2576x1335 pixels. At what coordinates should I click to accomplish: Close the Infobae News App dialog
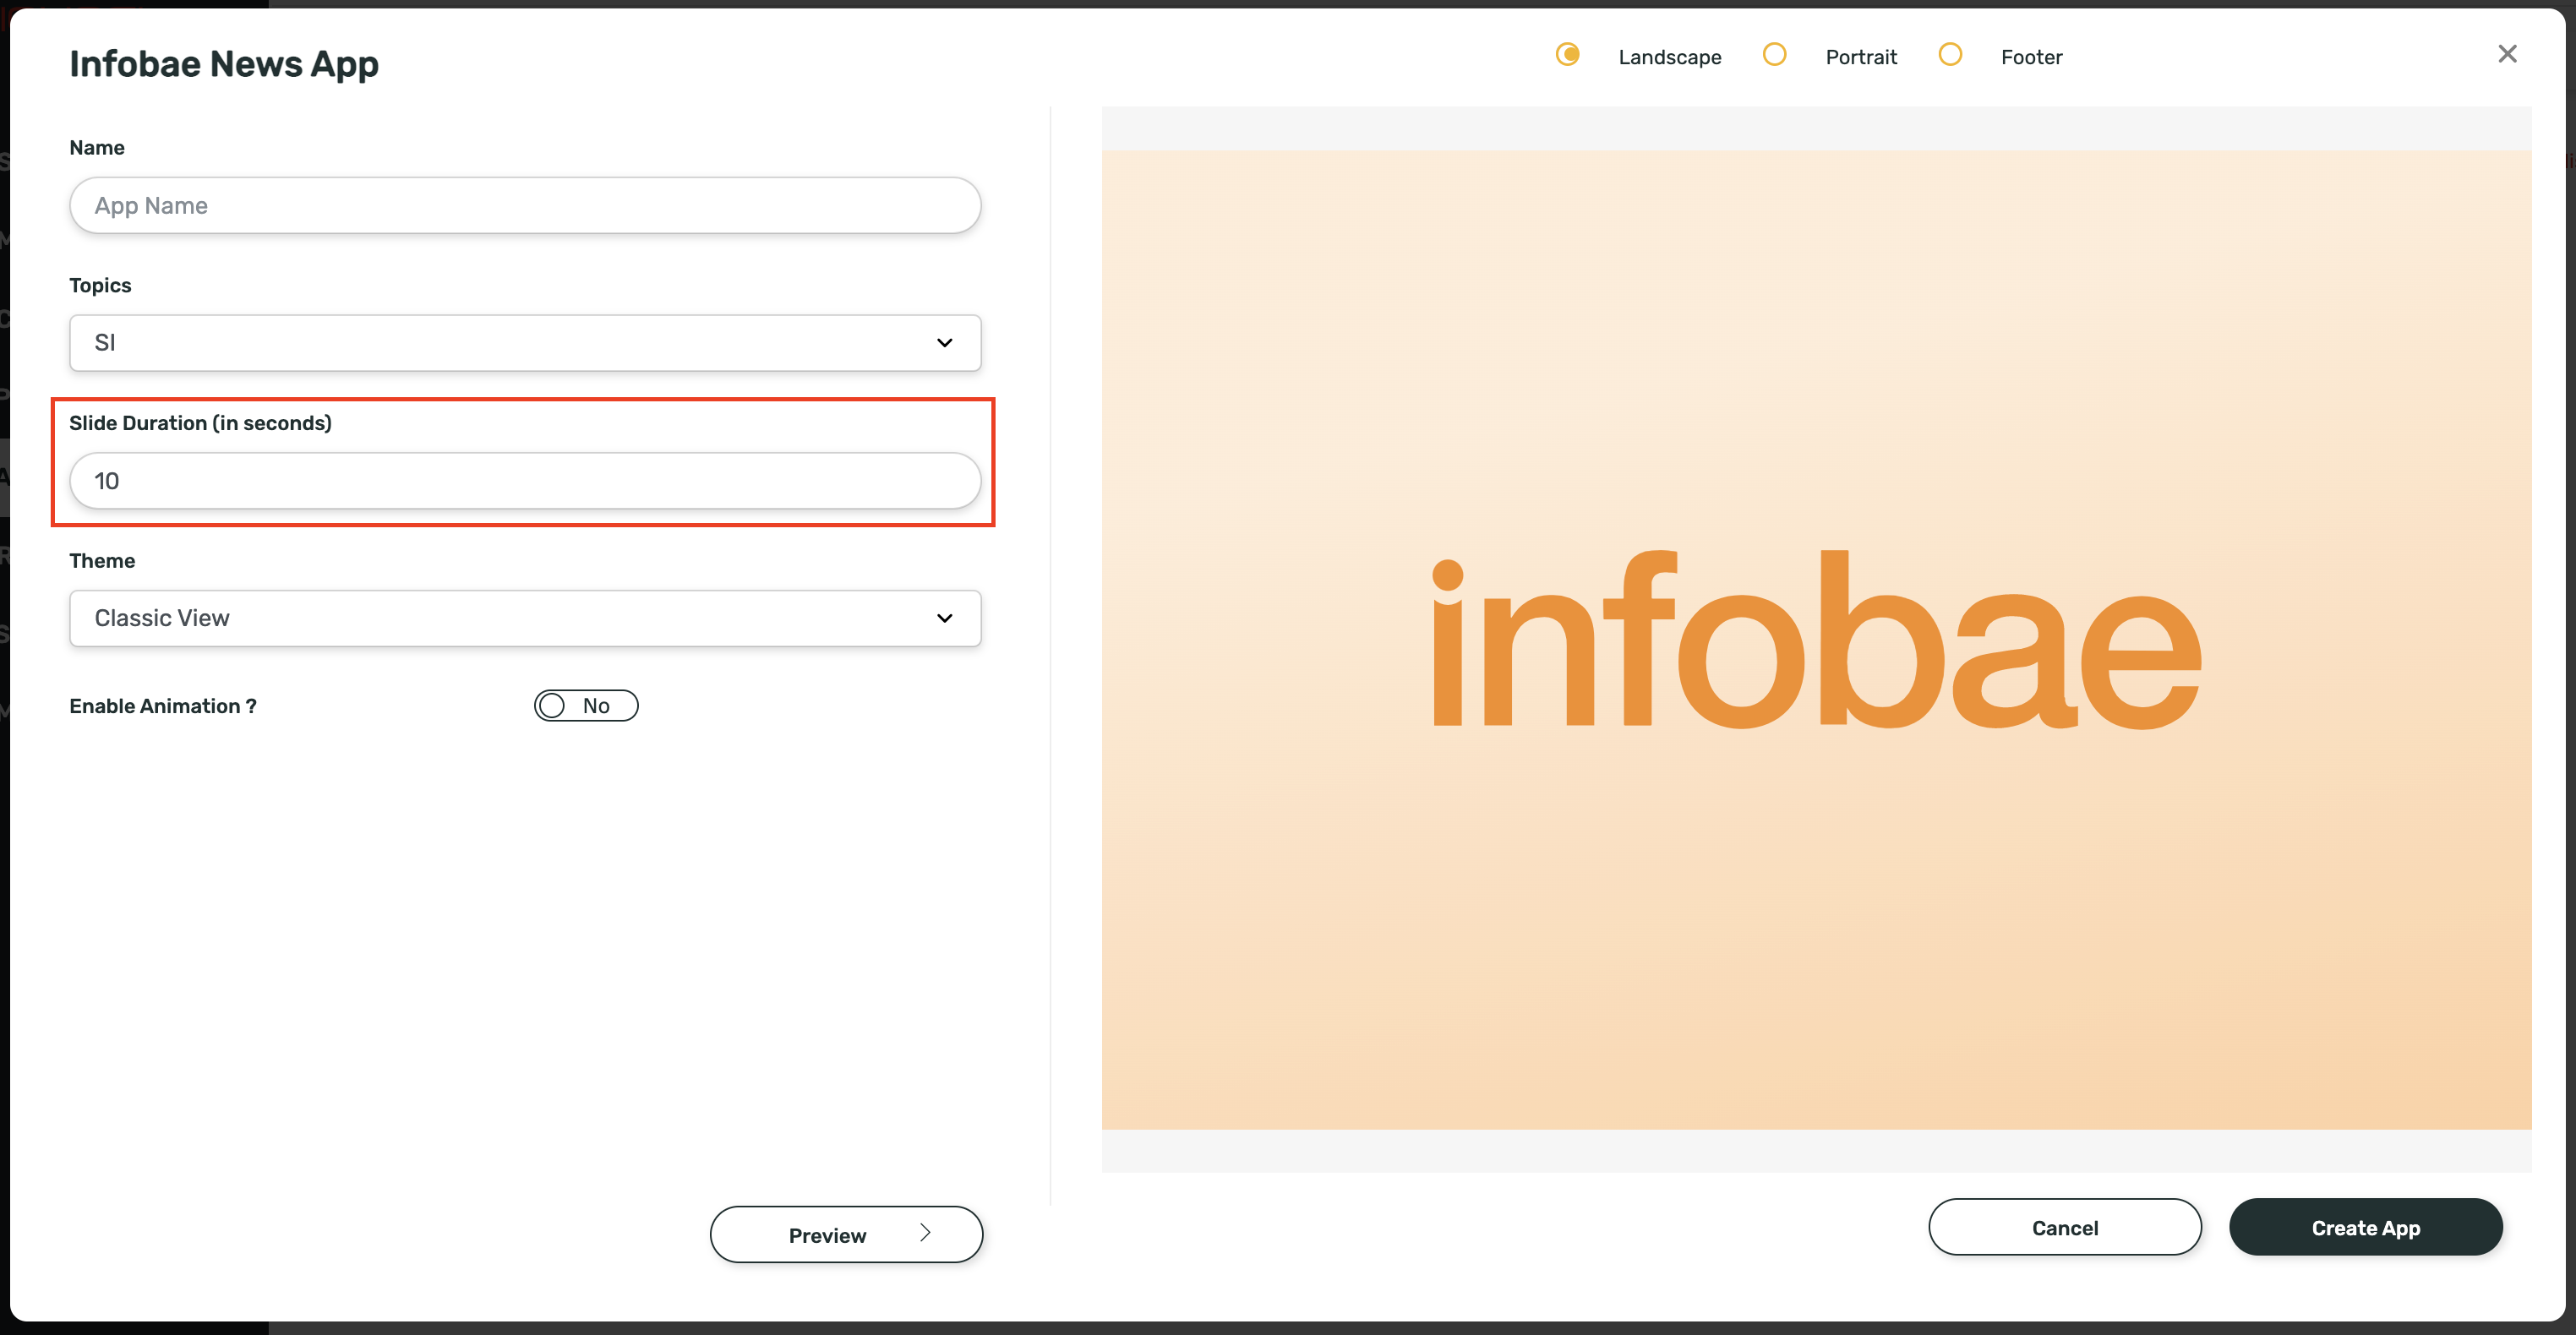[x=2507, y=54]
